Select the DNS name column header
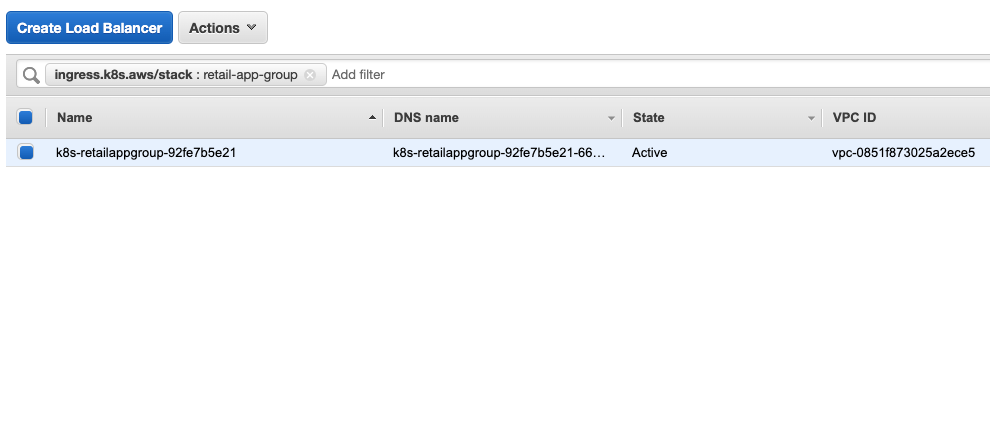This screenshot has width=990, height=433. pyautogui.click(x=426, y=117)
